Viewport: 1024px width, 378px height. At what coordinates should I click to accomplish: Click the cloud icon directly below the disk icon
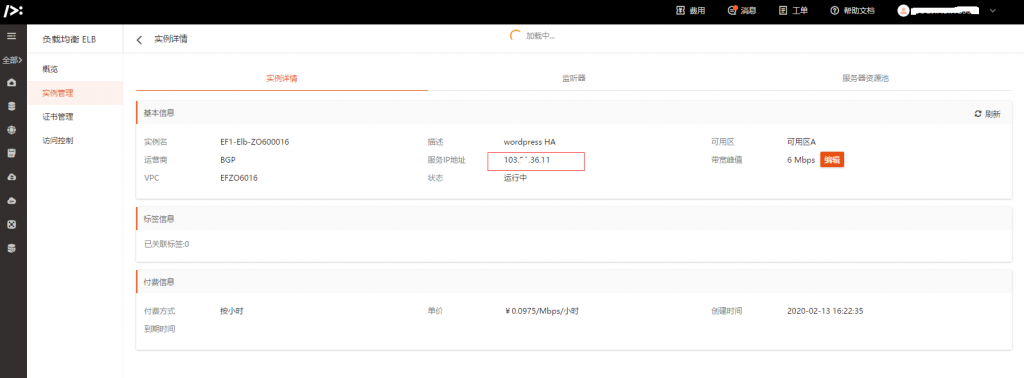click(x=11, y=177)
